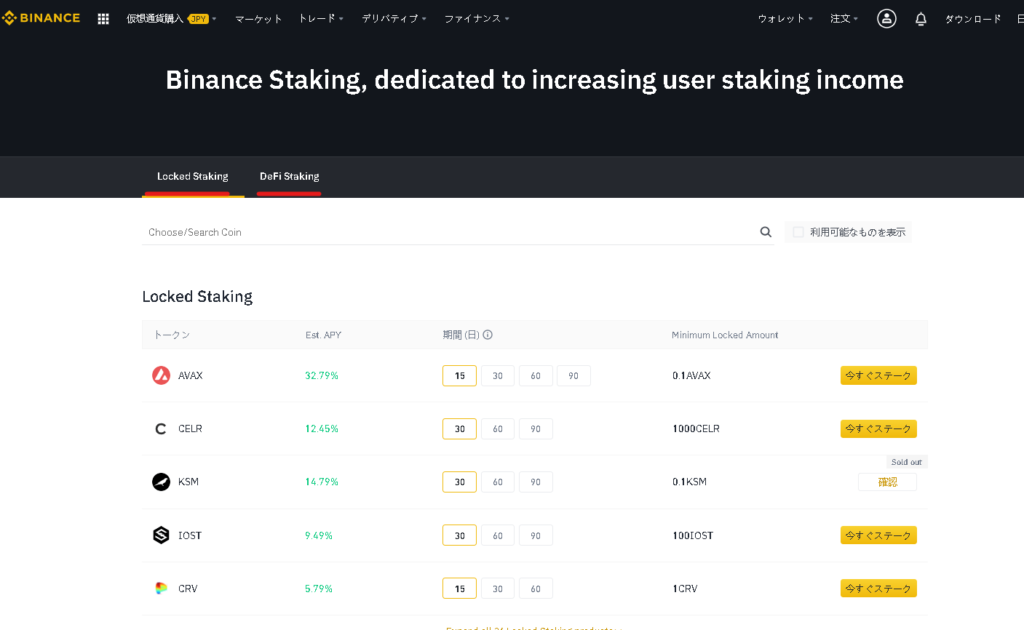Select 60 day period for CRV
Image resolution: width=1024 pixels, height=630 pixels.
pyautogui.click(x=536, y=588)
